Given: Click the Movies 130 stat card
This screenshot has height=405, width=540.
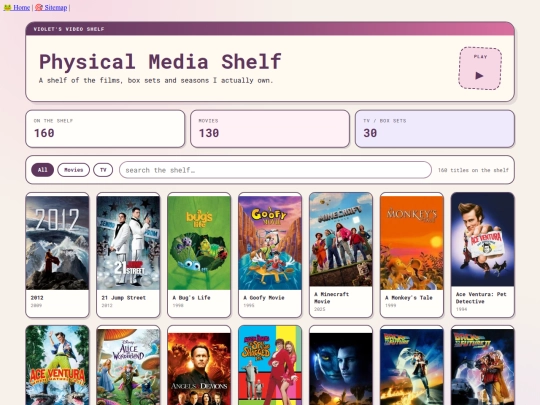Looking at the screenshot, I should 270,129.
